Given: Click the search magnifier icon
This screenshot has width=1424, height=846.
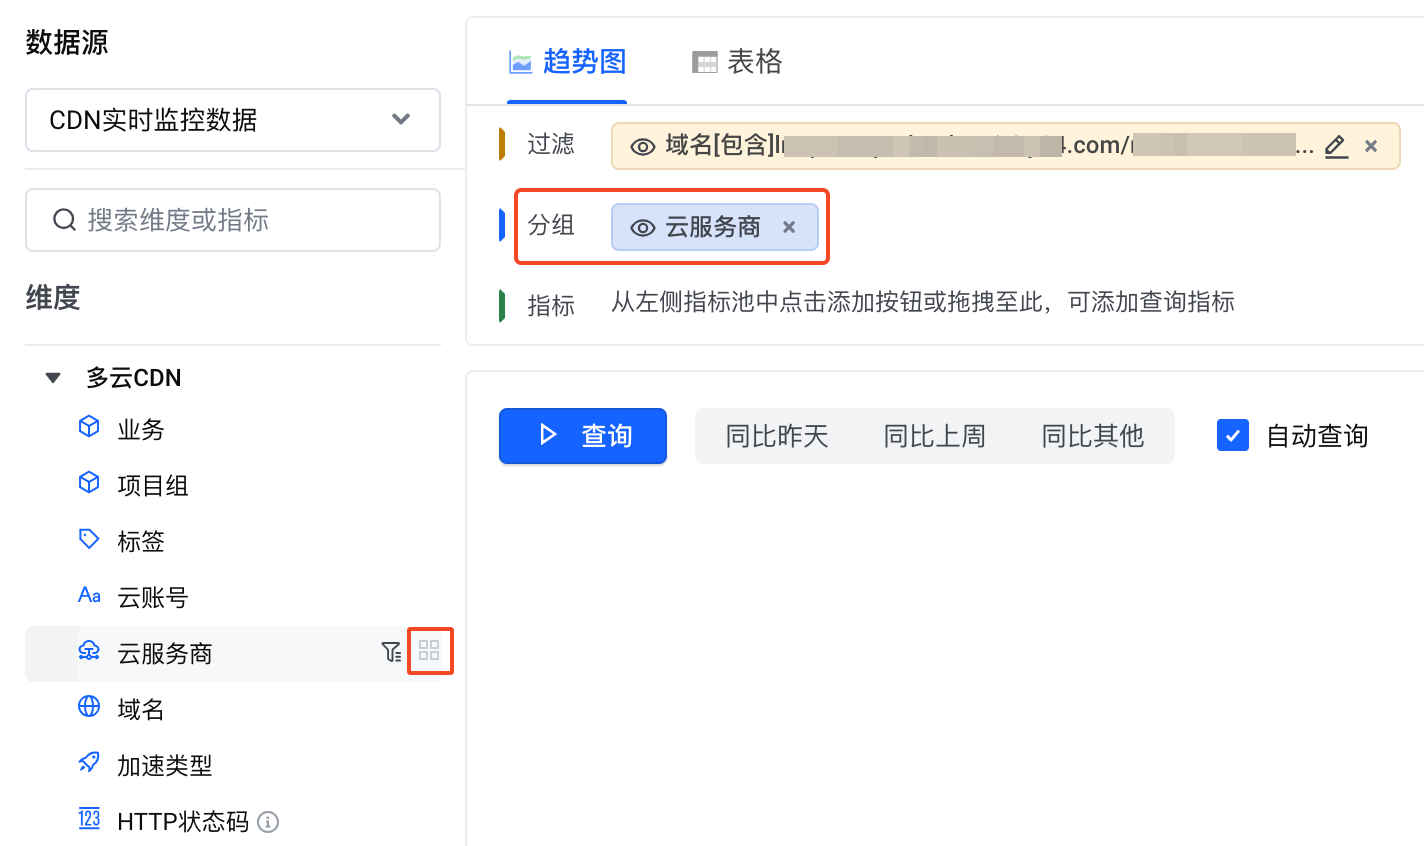Looking at the screenshot, I should pos(65,220).
